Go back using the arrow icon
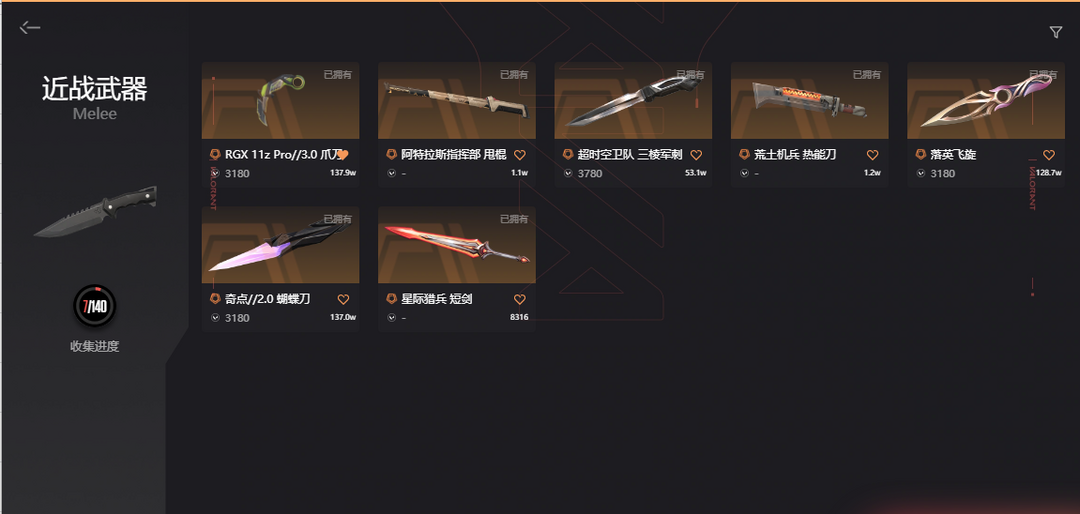The image size is (1080, 514). [30, 28]
